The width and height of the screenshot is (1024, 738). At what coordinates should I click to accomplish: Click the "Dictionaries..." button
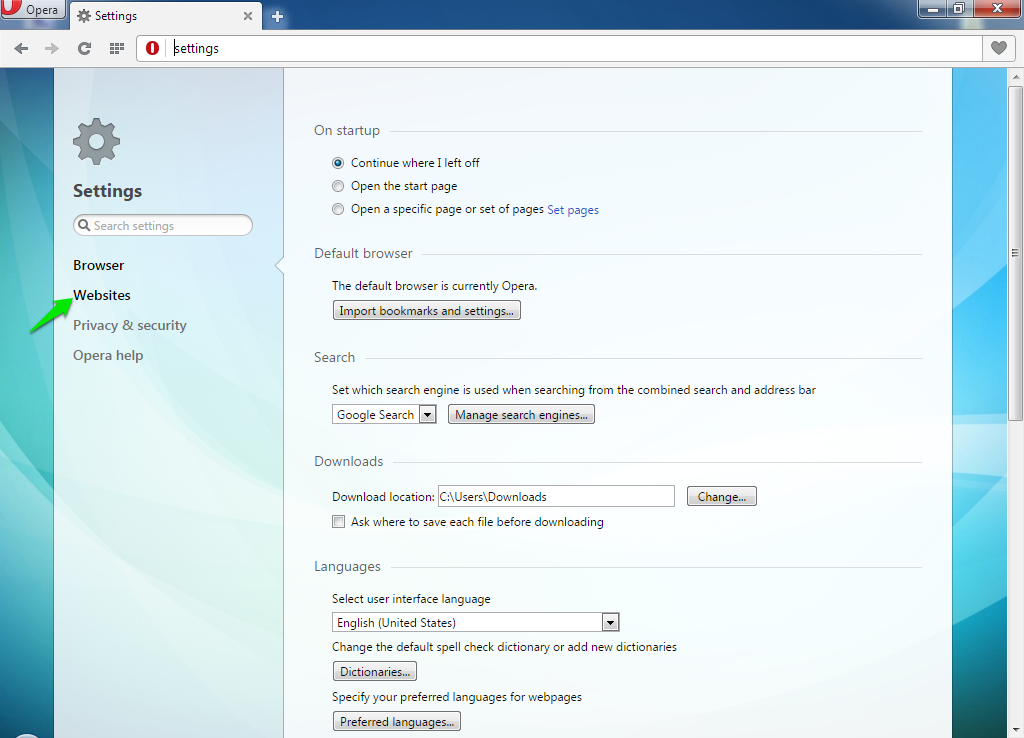tap(374, 671)
